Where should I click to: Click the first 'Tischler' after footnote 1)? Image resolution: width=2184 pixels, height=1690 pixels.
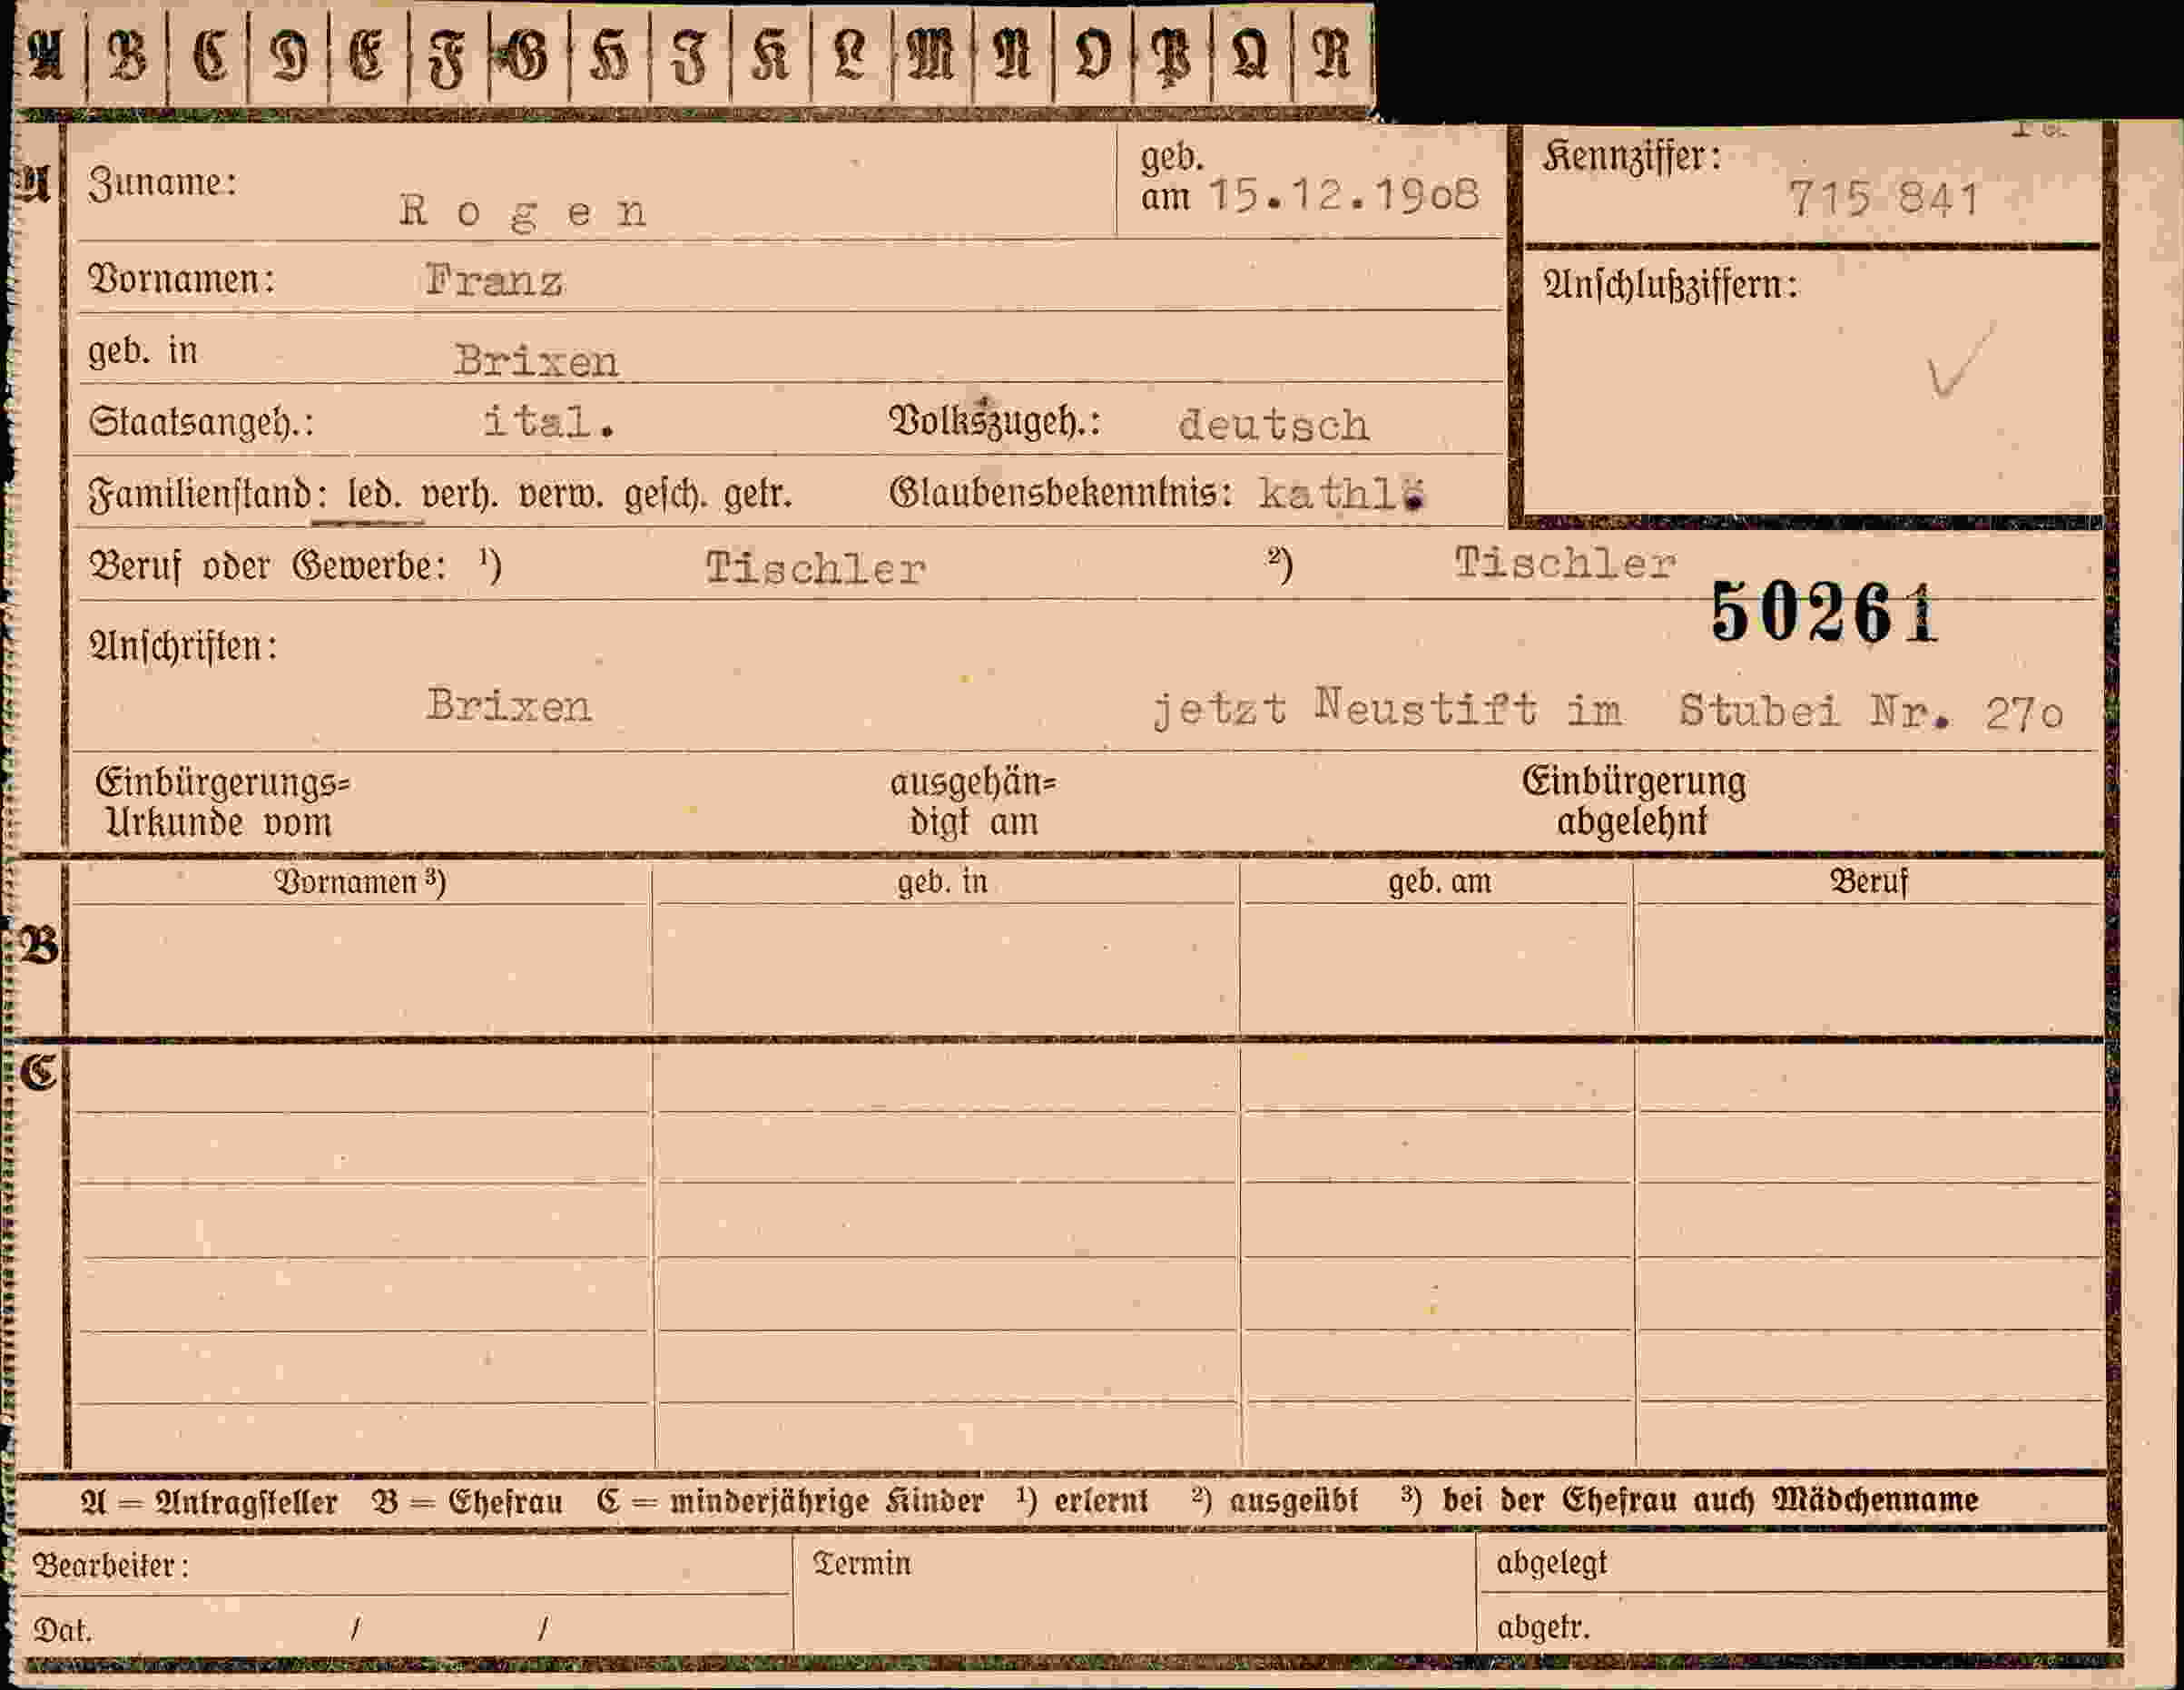point(816,569)
